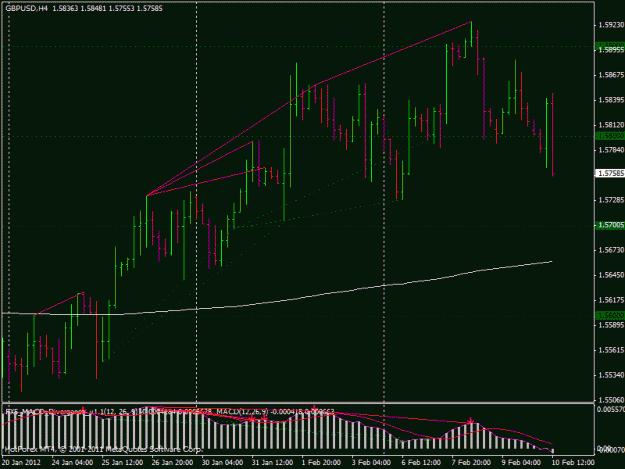Click the 1.59230 price axis label
The width and height of the screenshot is (625, 469).
coord(611,25)
